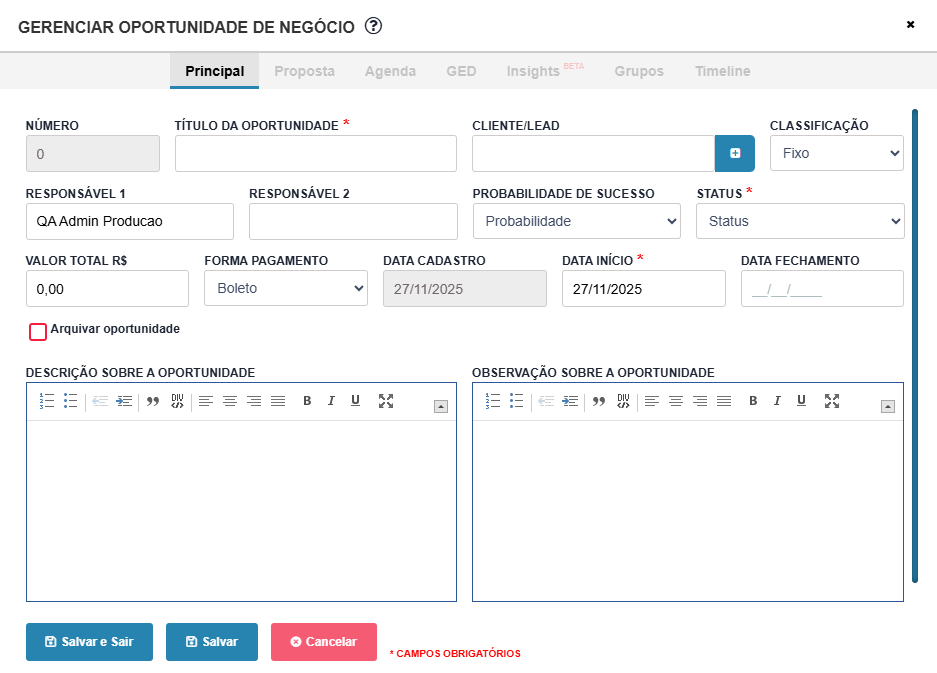
Task: Open the Timeline tab
Action: coord(722,71)
